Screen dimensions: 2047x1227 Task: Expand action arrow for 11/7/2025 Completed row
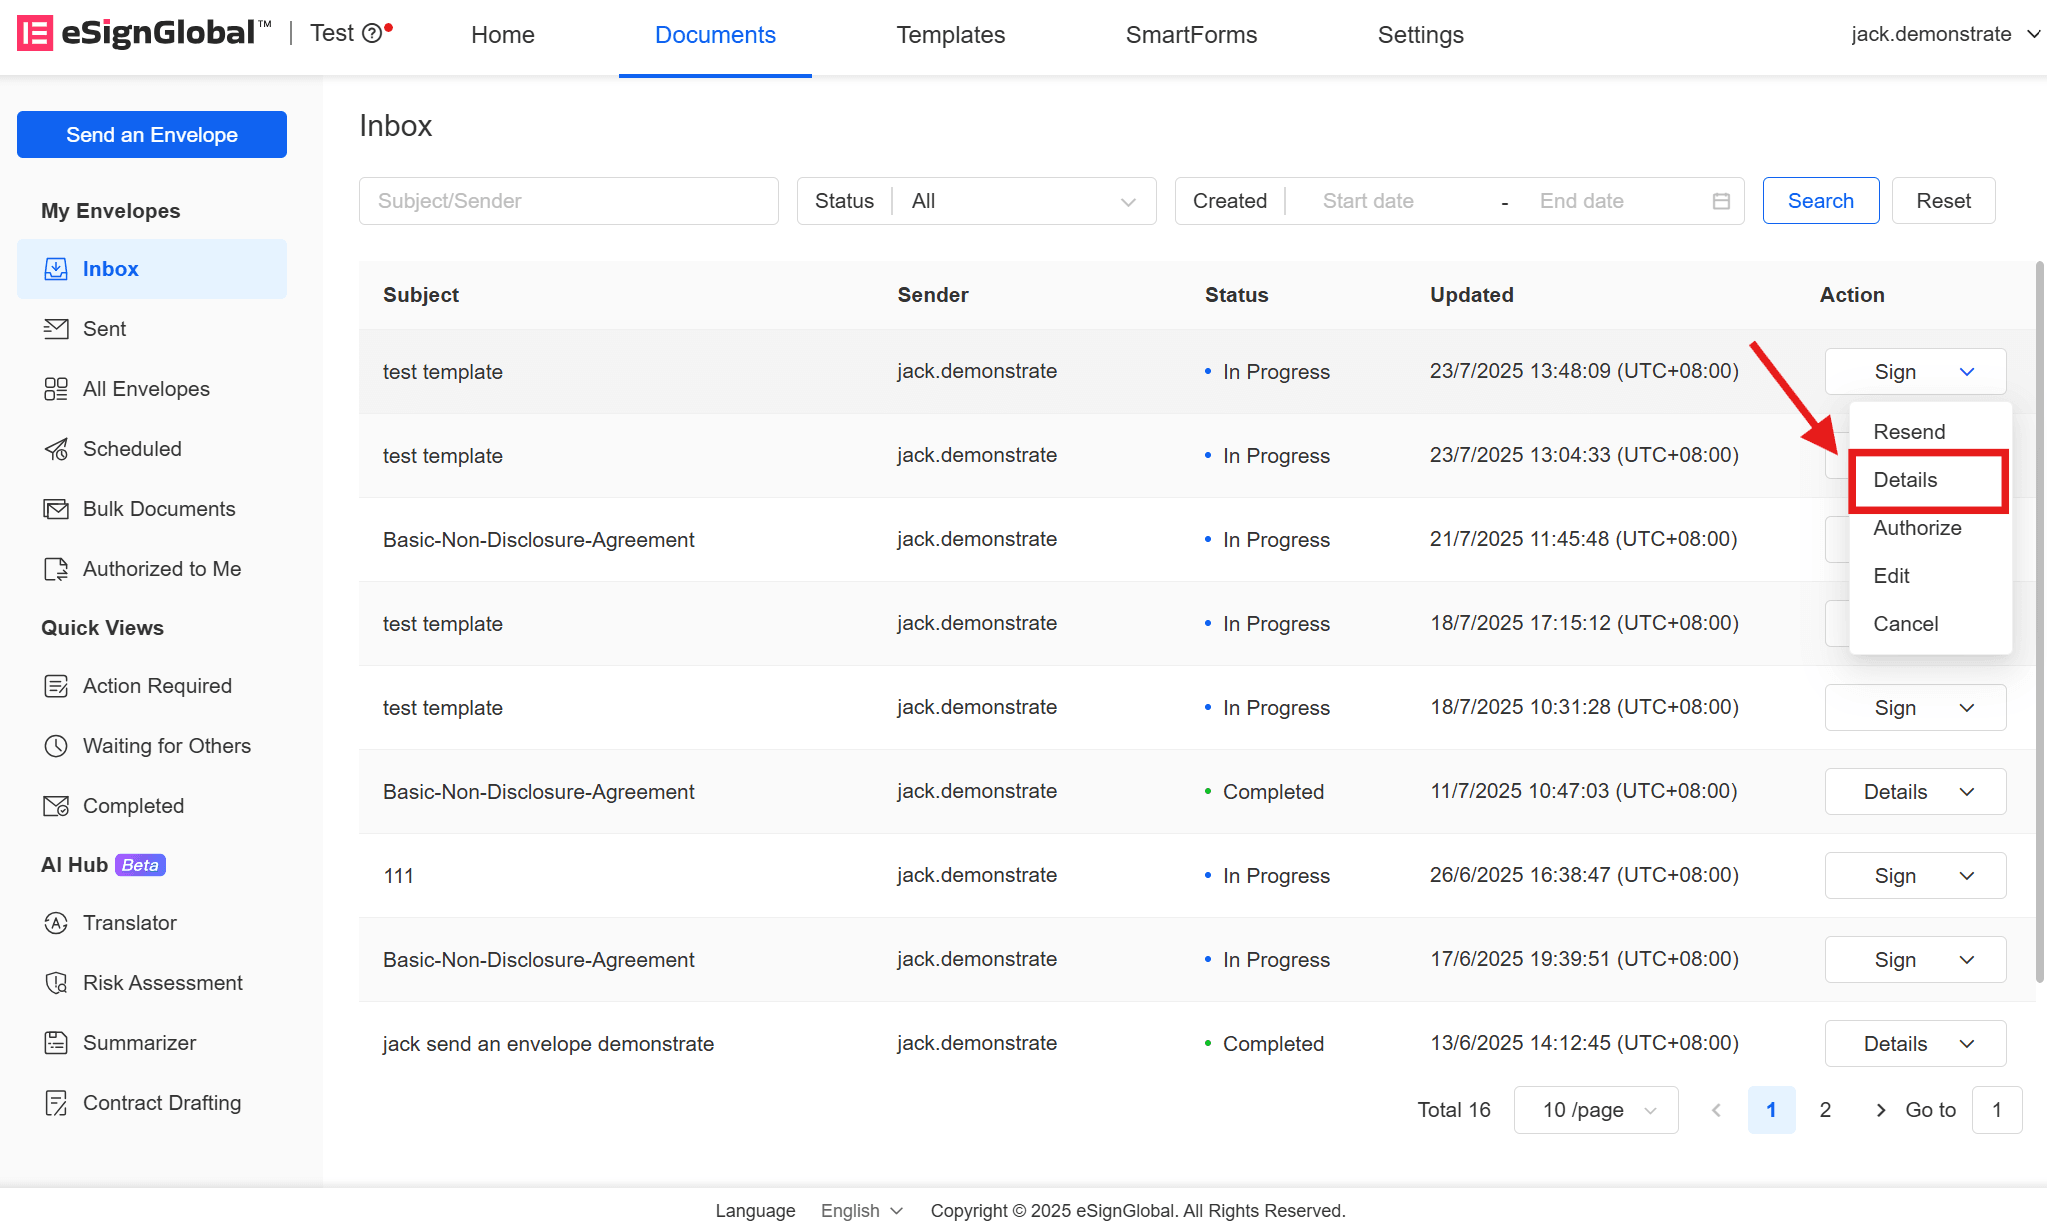[1967, 792]
